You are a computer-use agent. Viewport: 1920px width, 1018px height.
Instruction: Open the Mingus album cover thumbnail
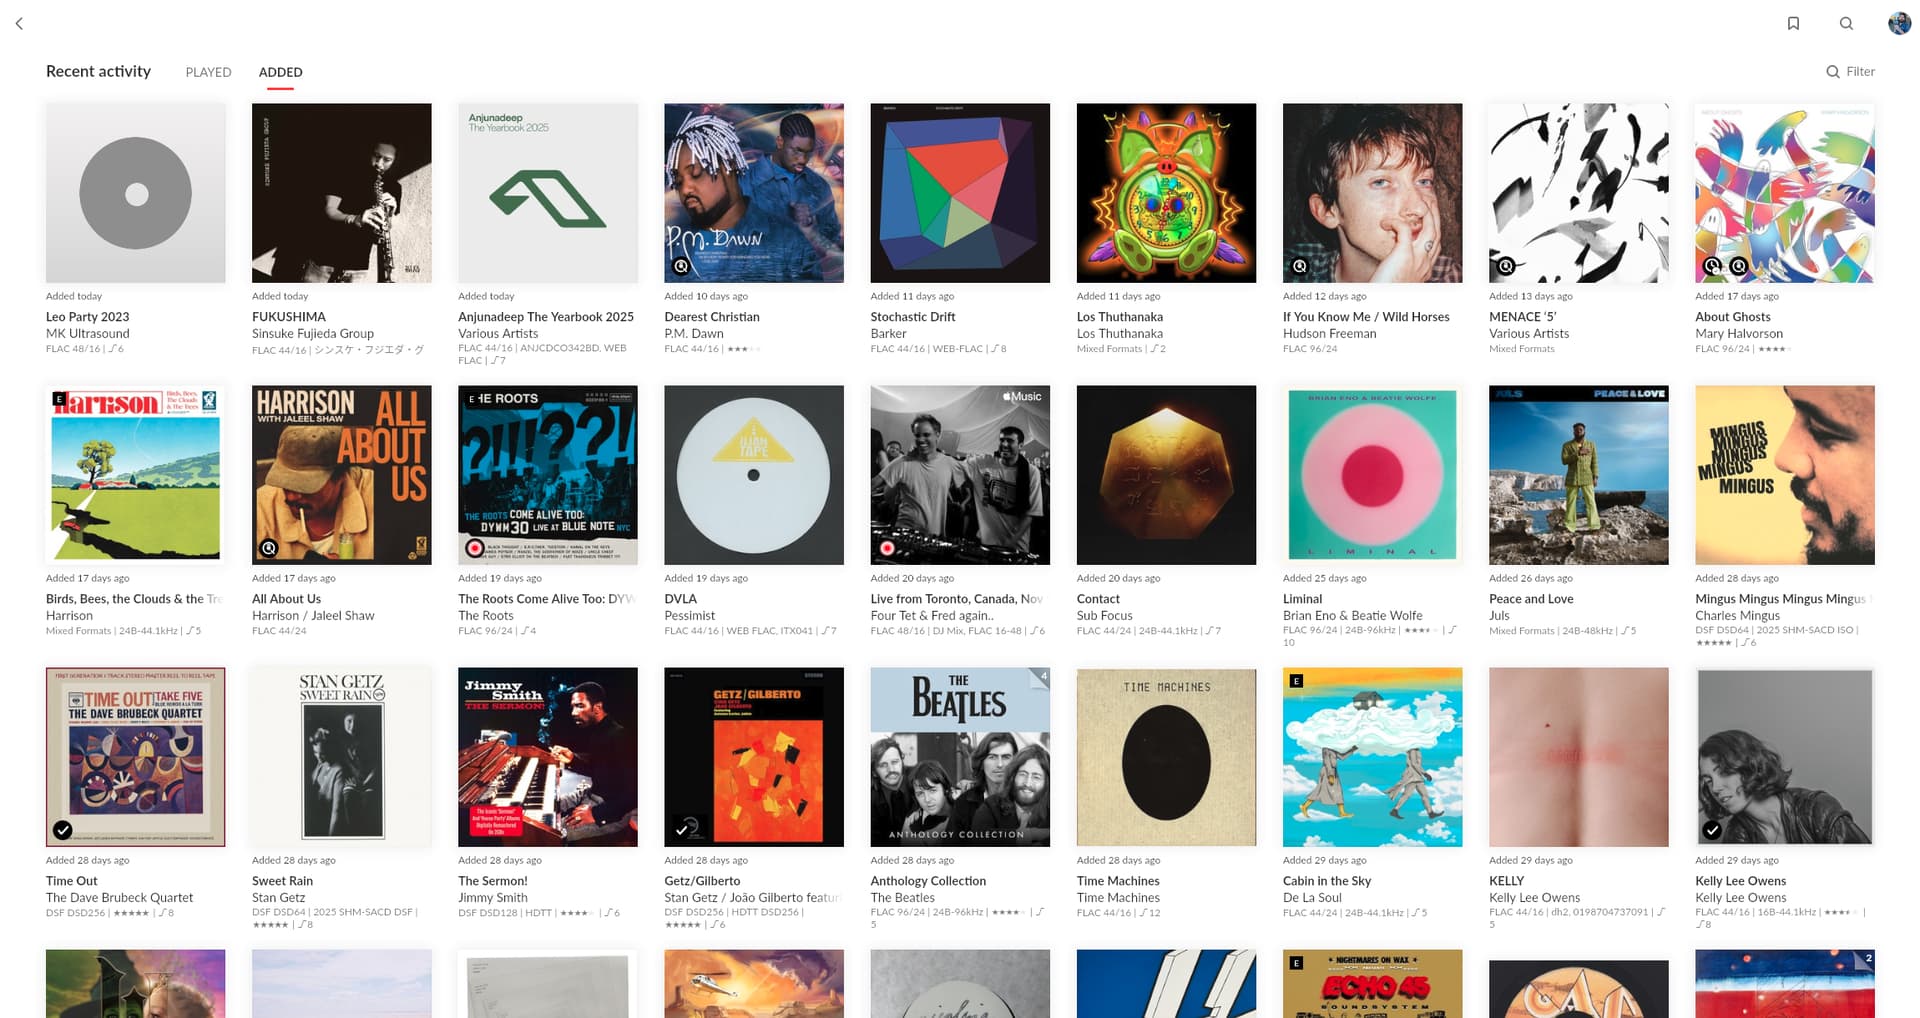coord(1784,475)
